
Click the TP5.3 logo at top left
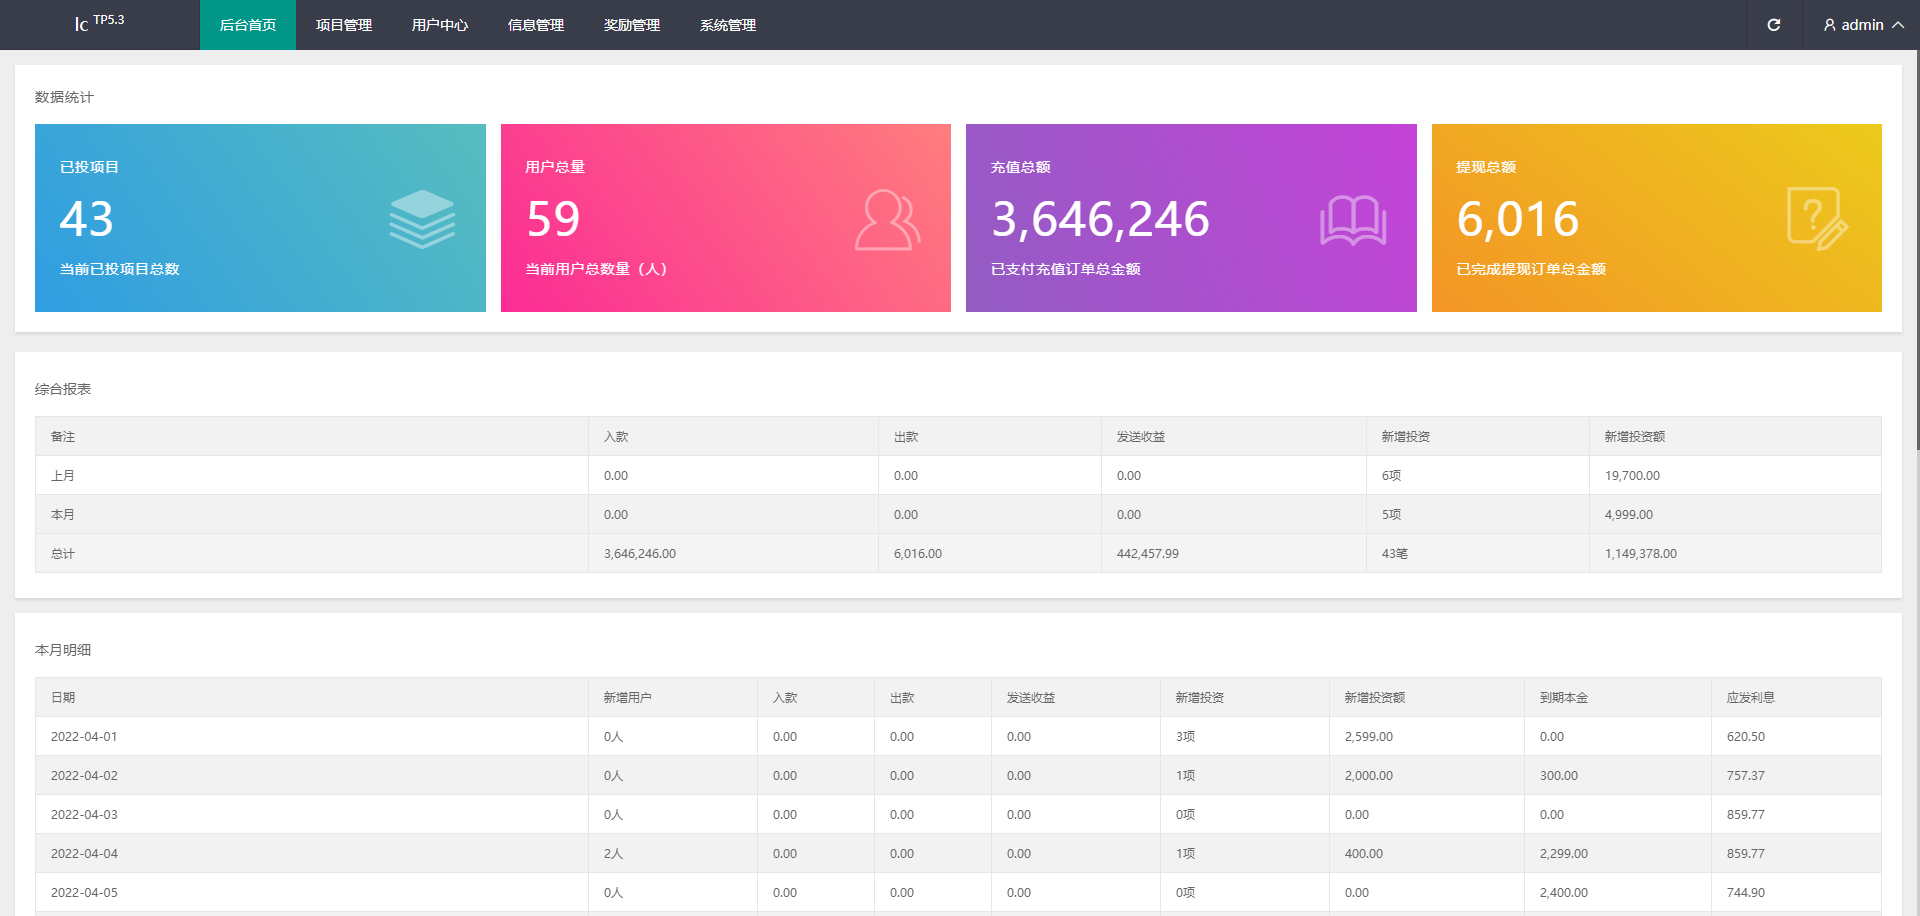coord(99,23)
